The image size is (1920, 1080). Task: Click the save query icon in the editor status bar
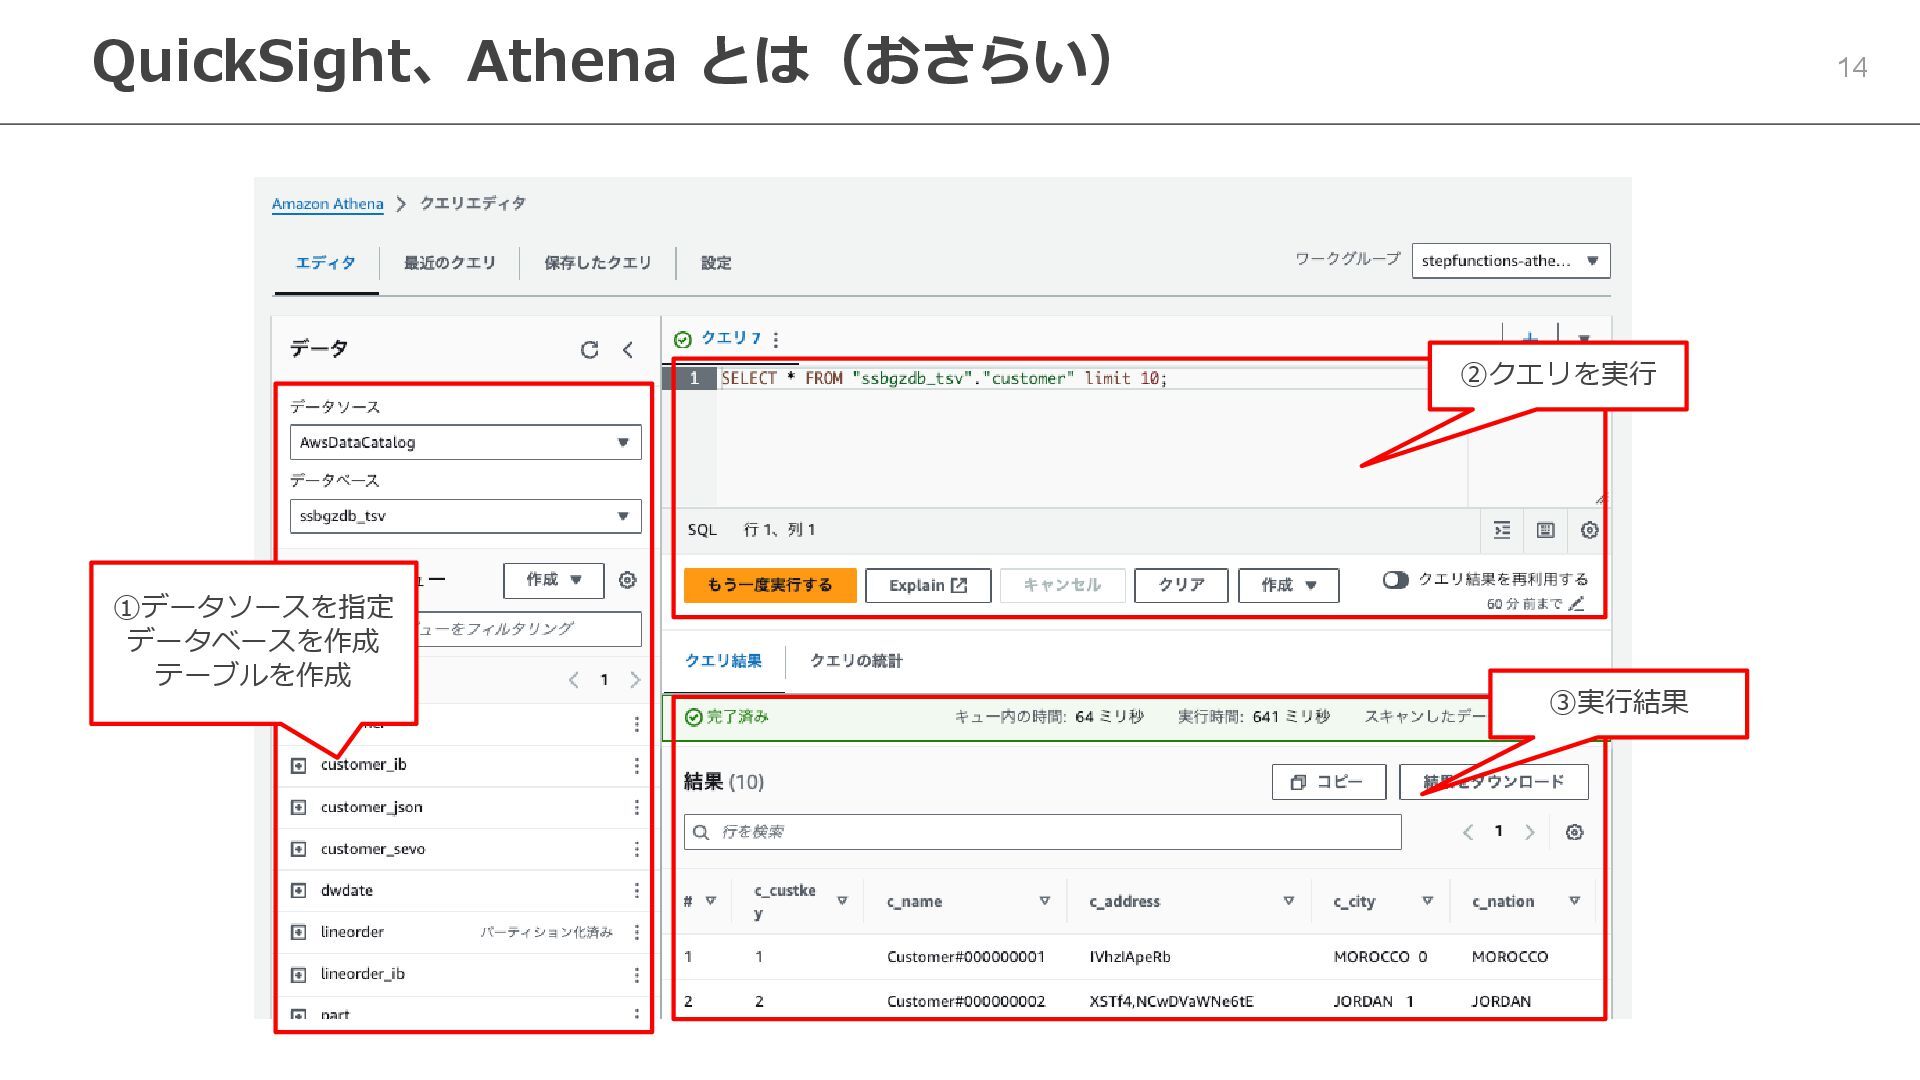pos(1545,530)
